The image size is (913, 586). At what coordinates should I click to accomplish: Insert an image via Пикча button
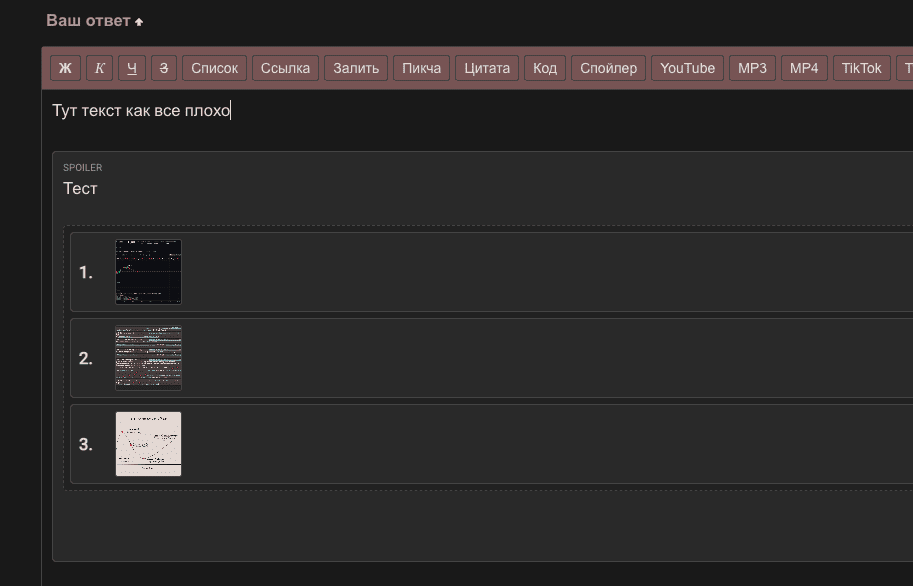tap(421, 68)
